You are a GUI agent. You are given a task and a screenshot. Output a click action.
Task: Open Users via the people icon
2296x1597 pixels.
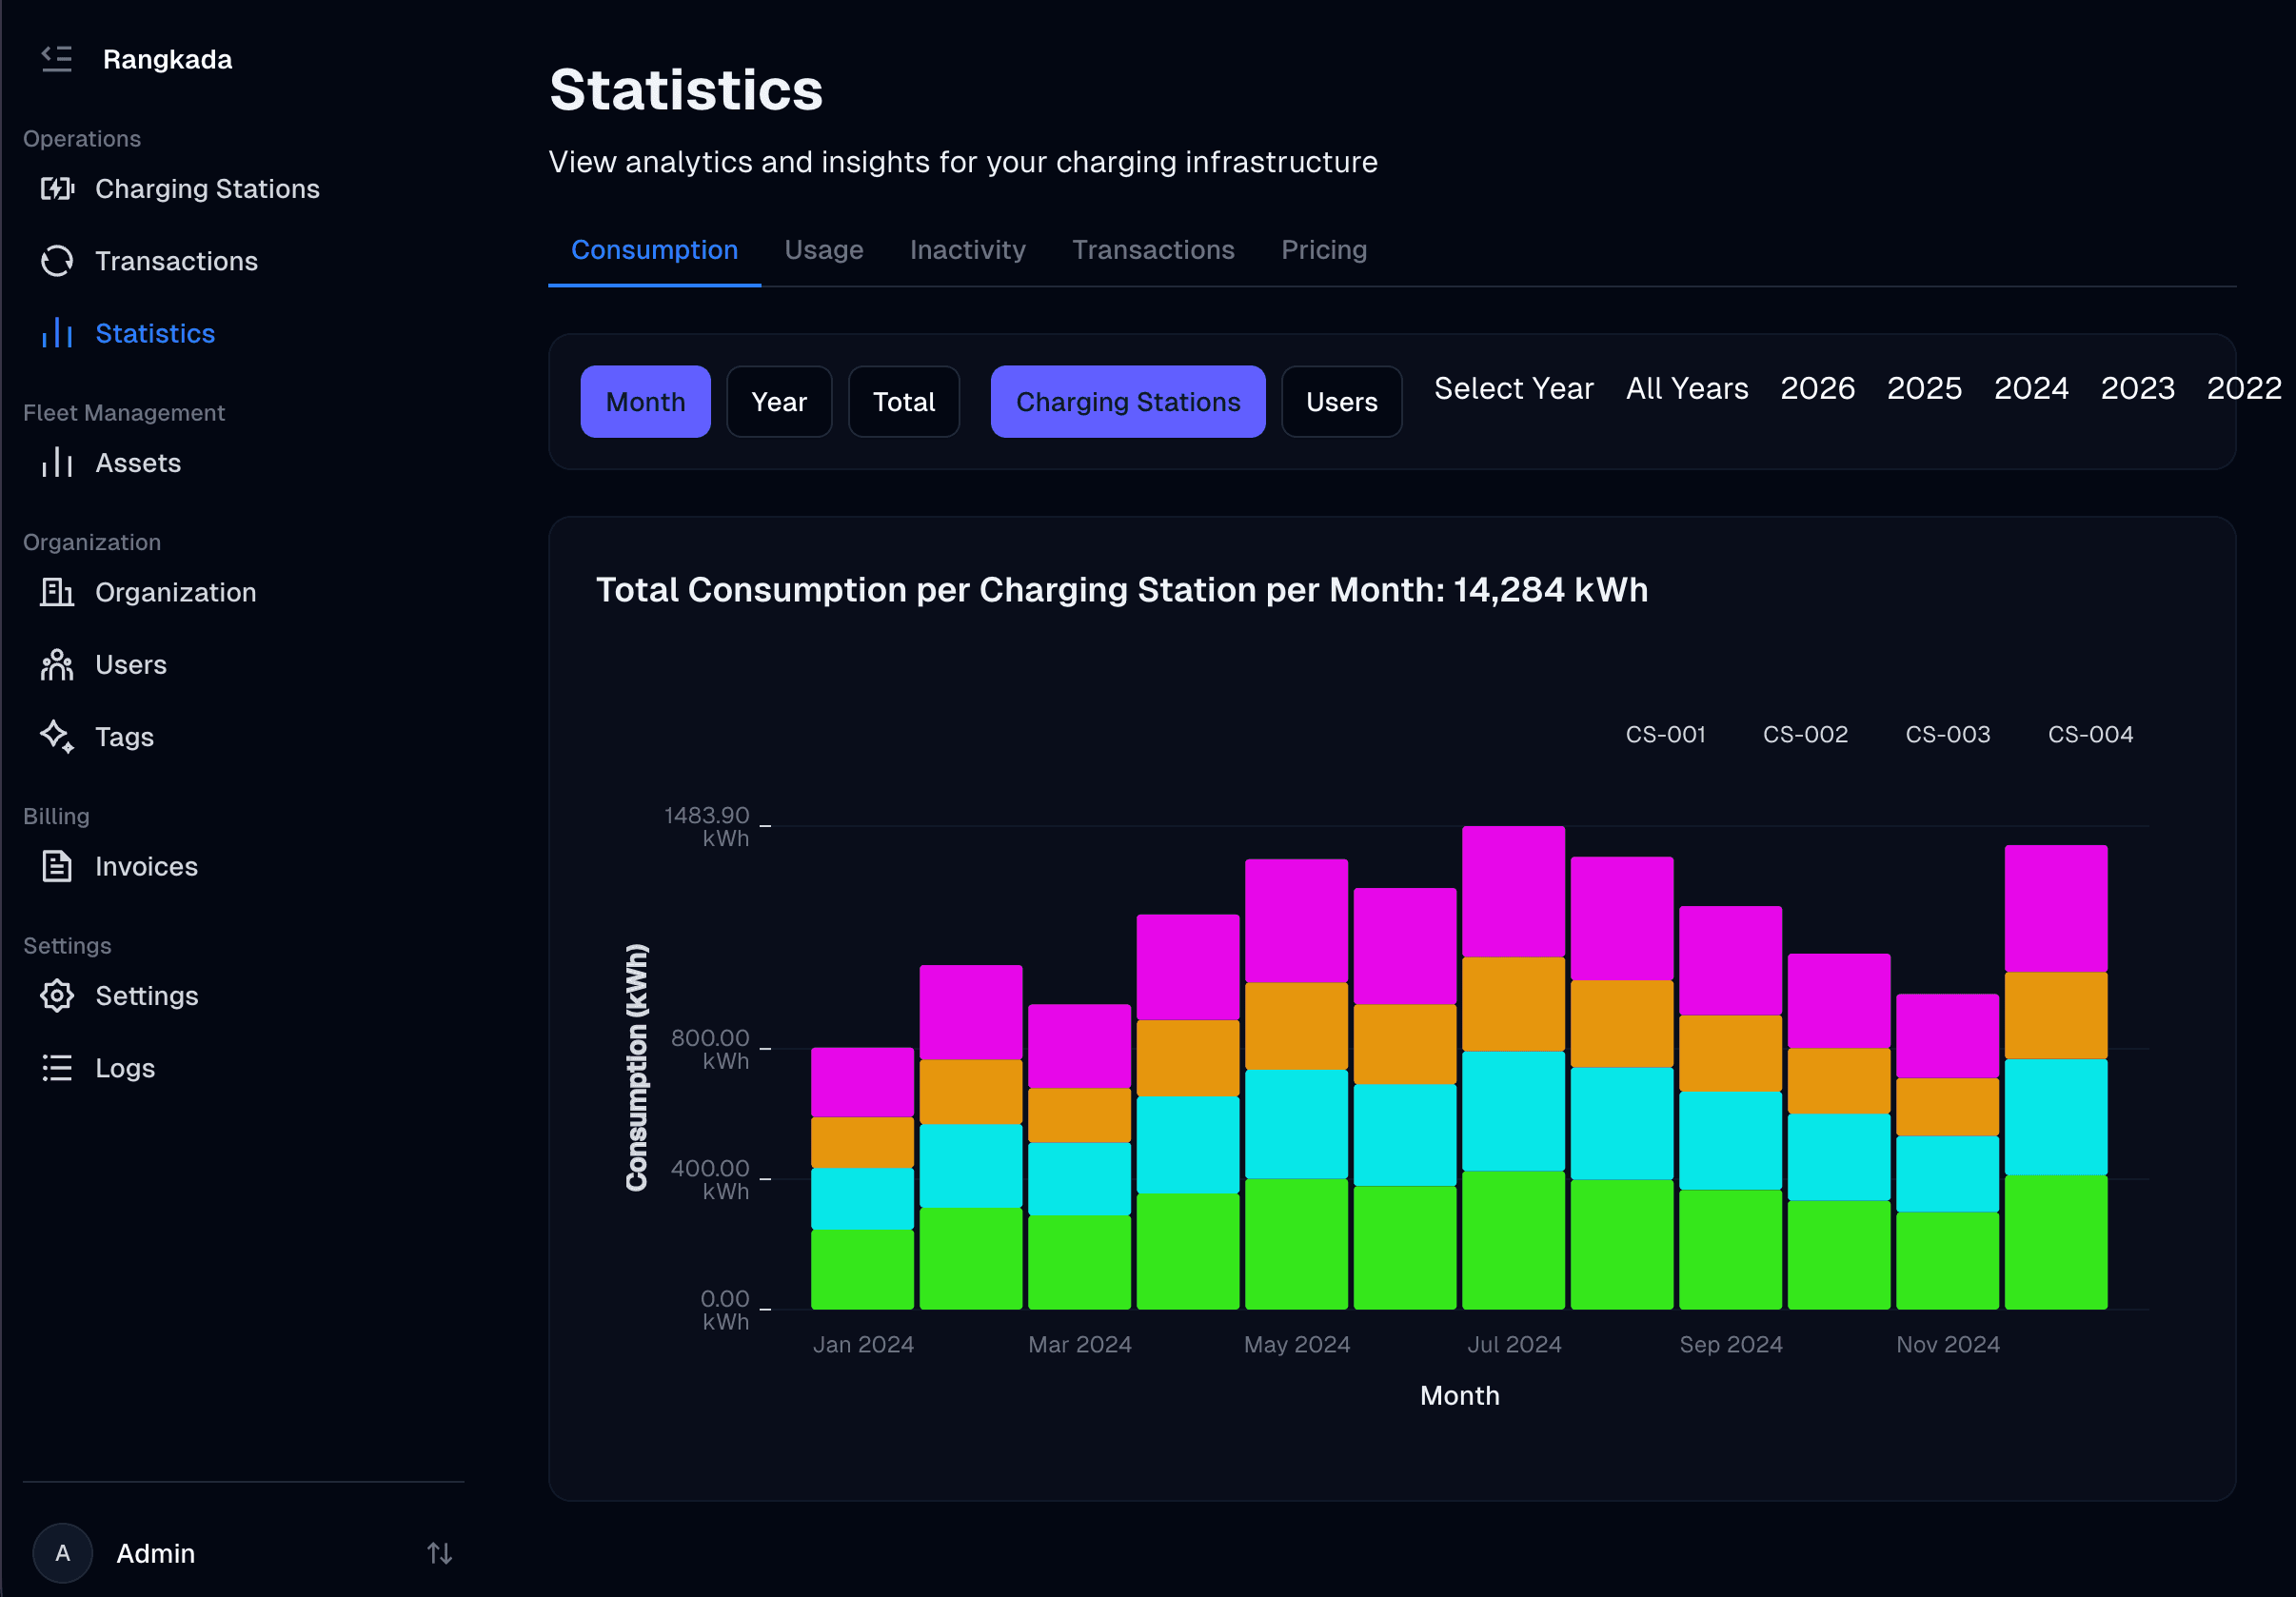57,664
